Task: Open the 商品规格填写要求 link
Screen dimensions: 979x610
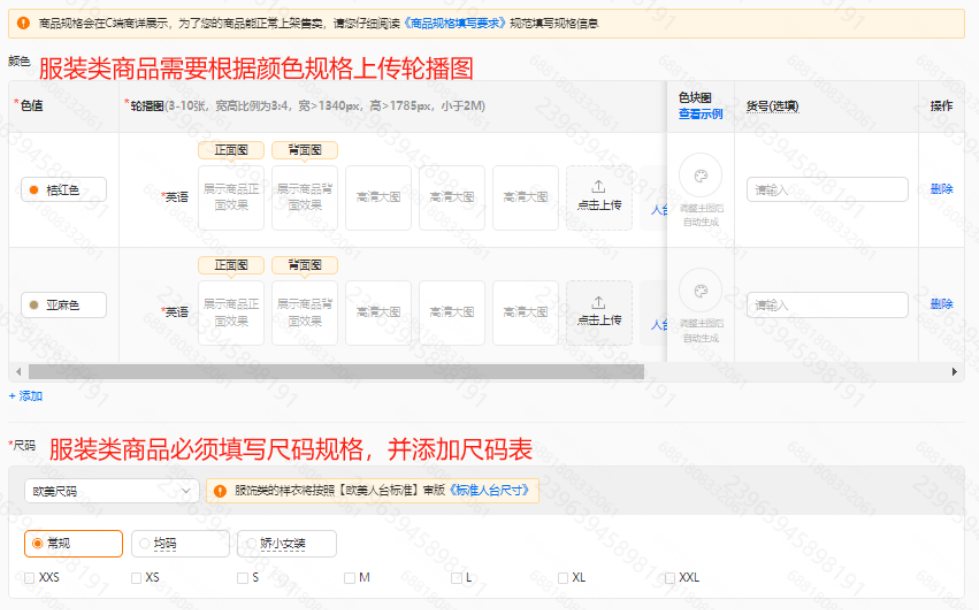Action: point(455,23)
